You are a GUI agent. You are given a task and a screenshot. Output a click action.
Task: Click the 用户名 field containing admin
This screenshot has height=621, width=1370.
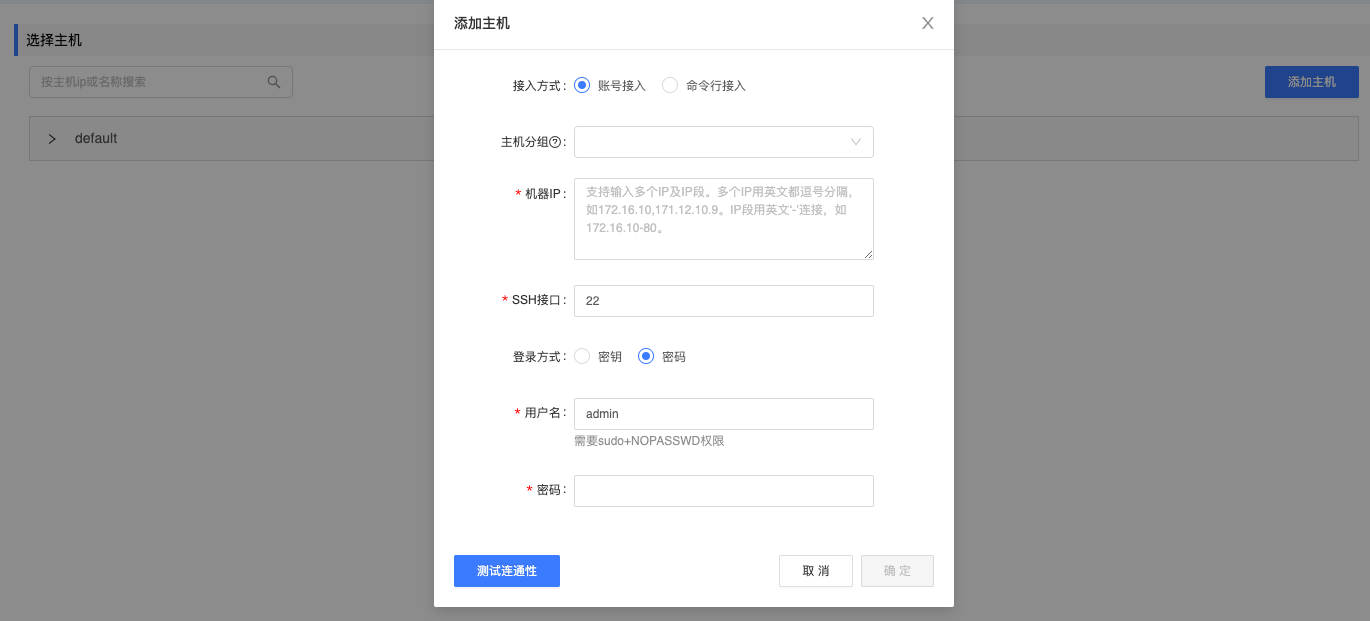coord(723,414)
